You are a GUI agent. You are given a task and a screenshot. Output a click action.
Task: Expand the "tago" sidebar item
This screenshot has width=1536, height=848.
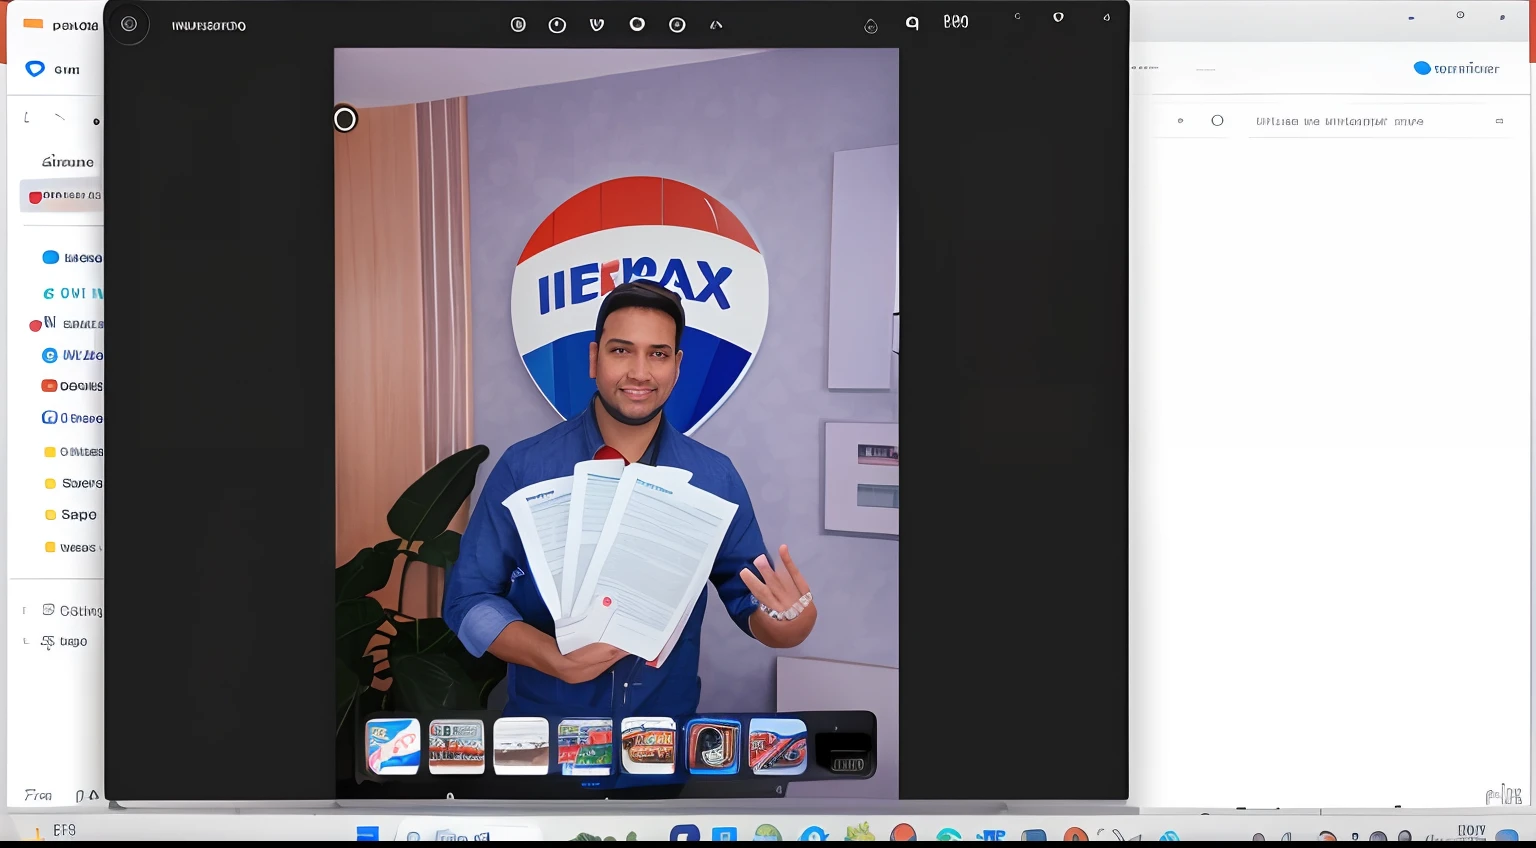point(64,642)
